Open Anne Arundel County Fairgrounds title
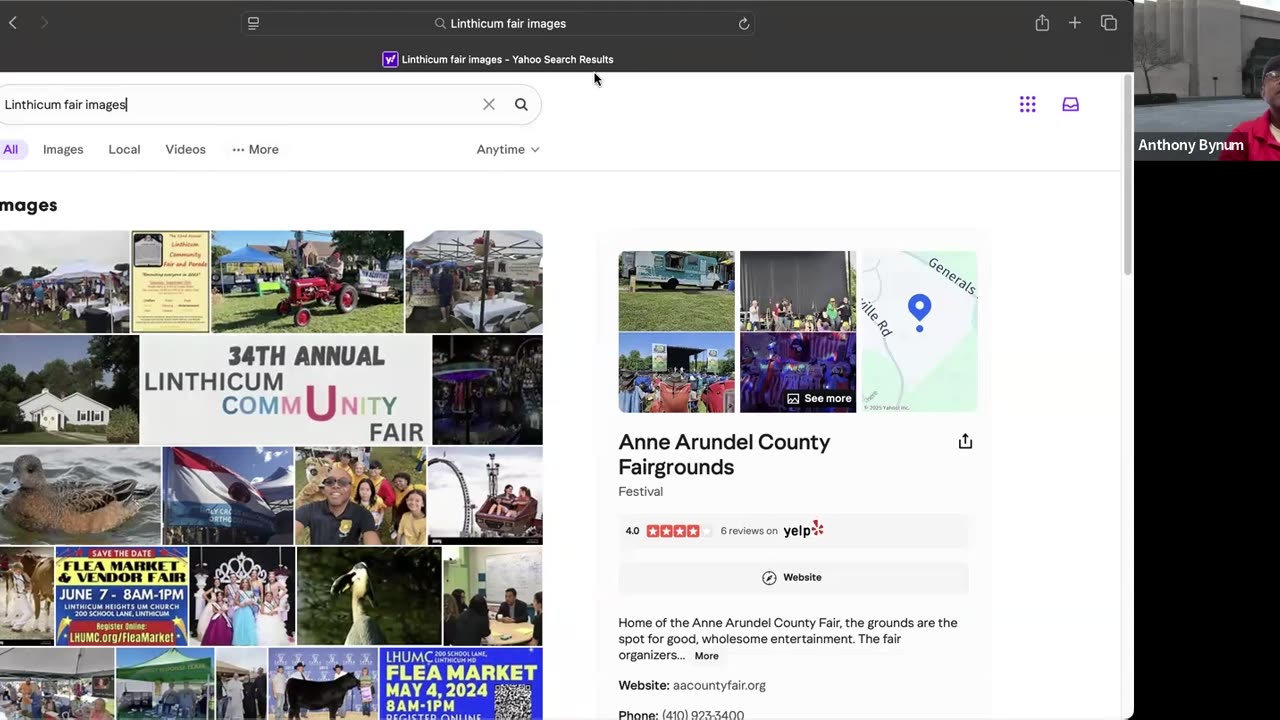 point(724,454)
